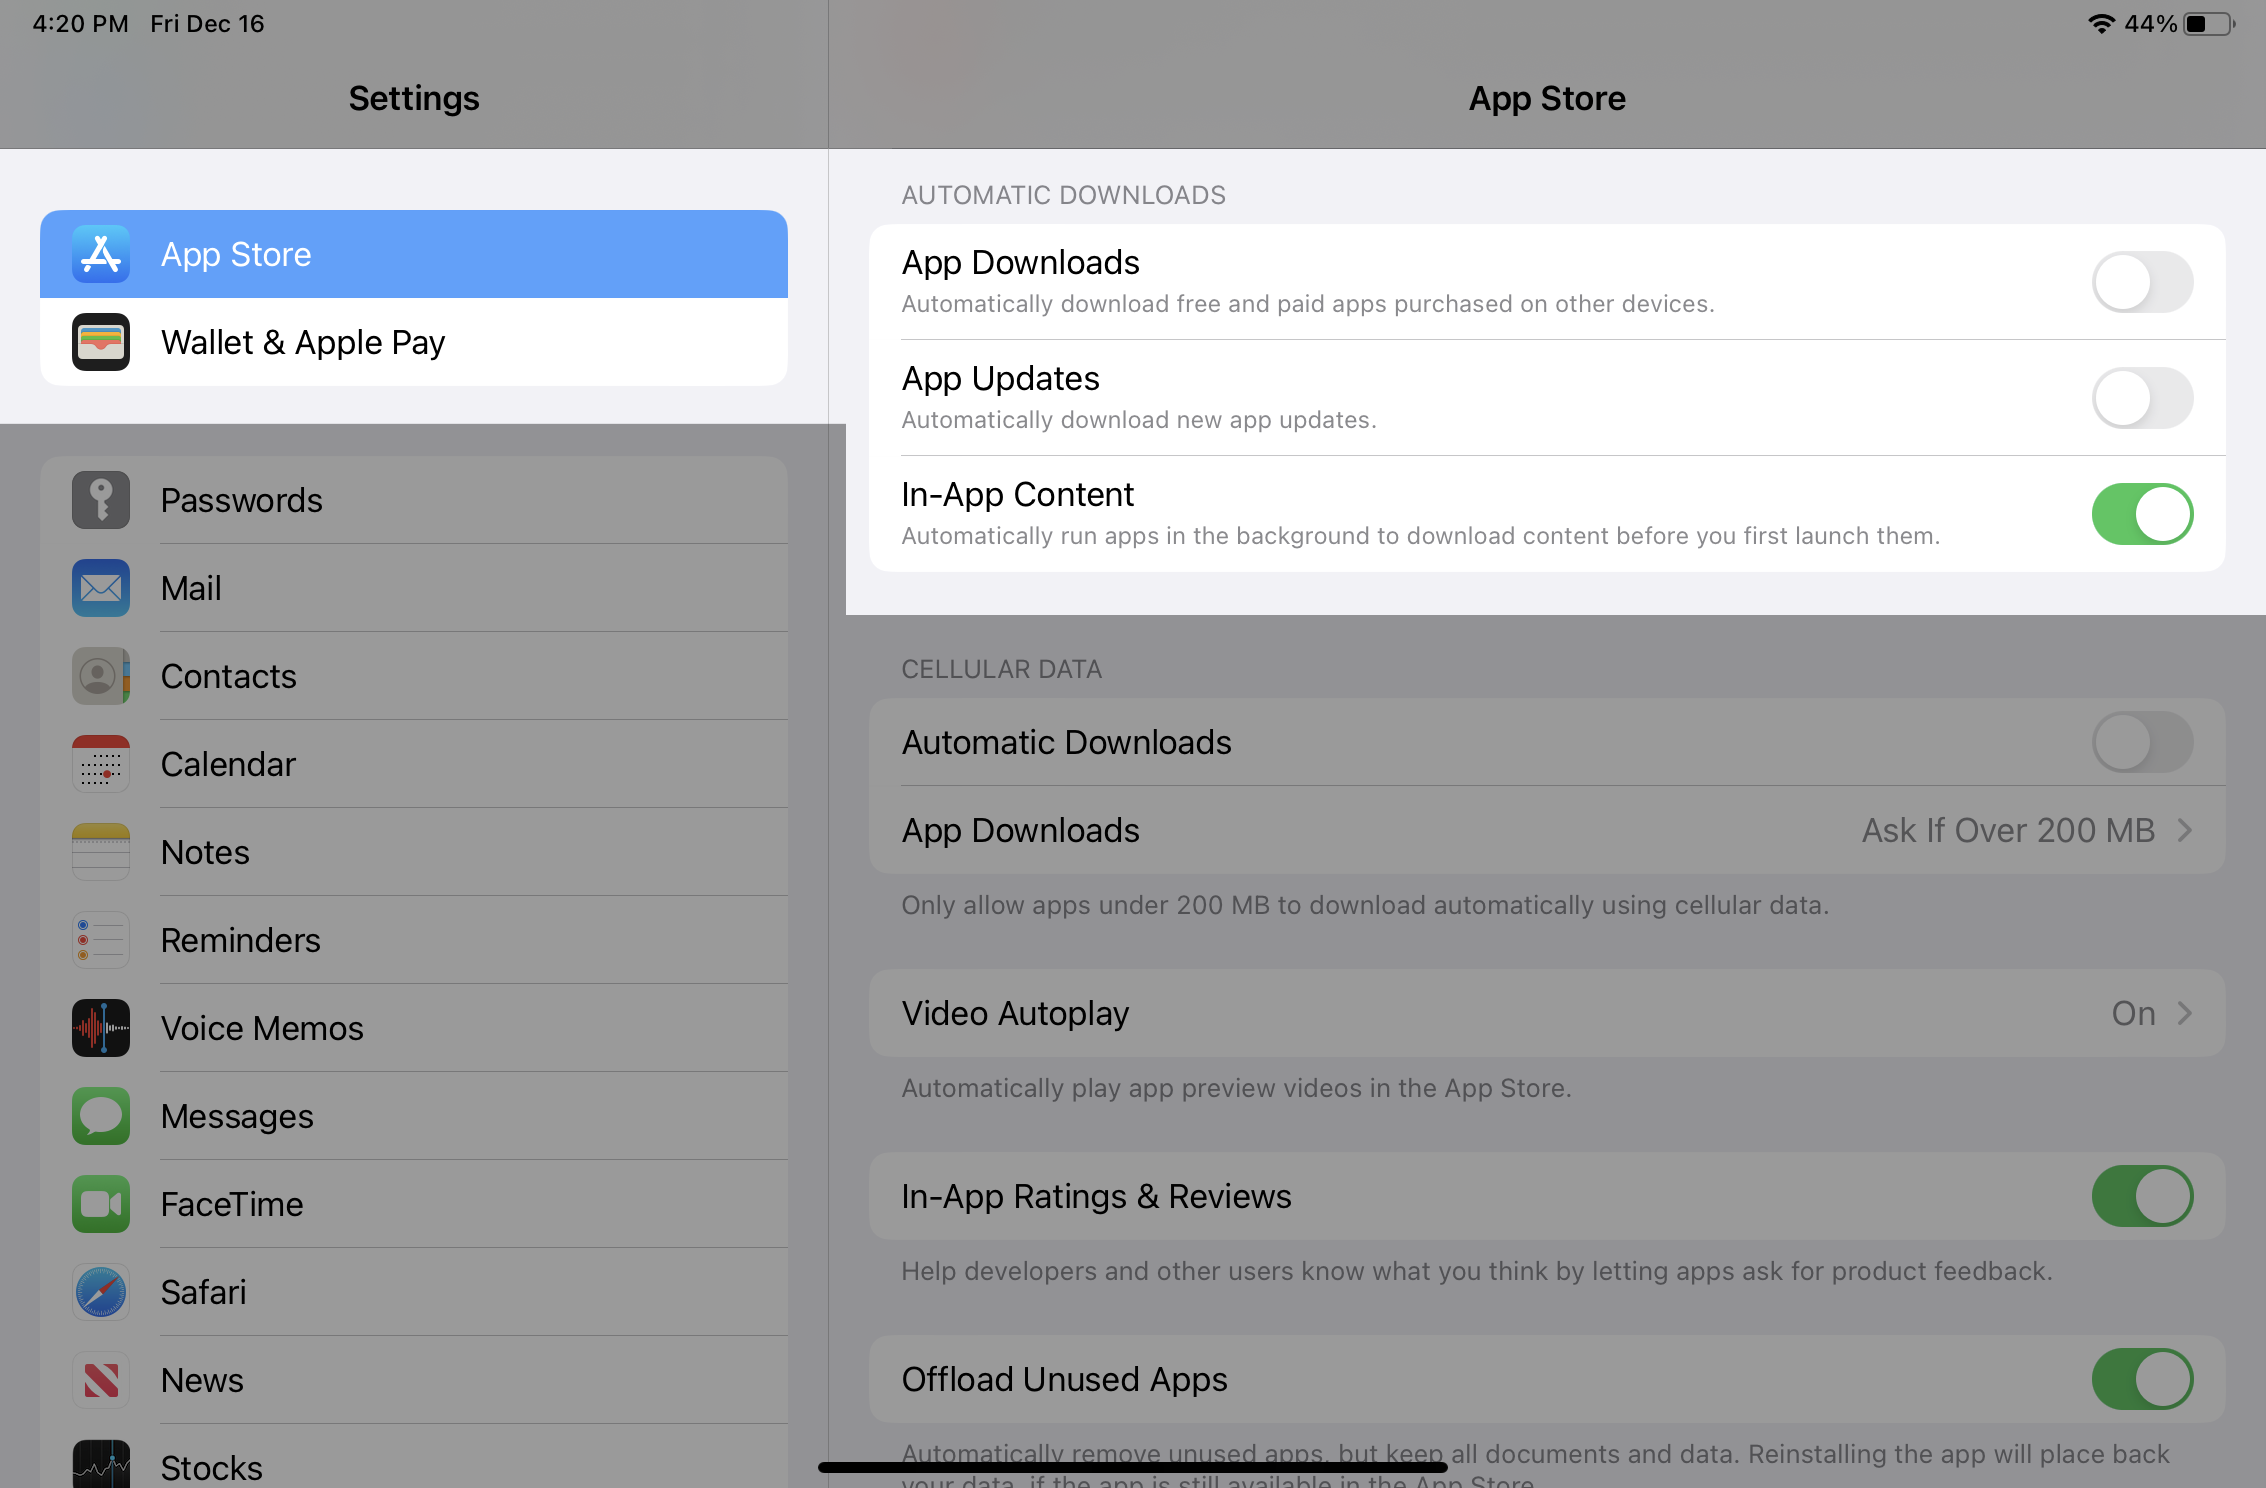
Task: Turn on App Updates switch
Action: pyautogui.click(x=2142, y=398)
